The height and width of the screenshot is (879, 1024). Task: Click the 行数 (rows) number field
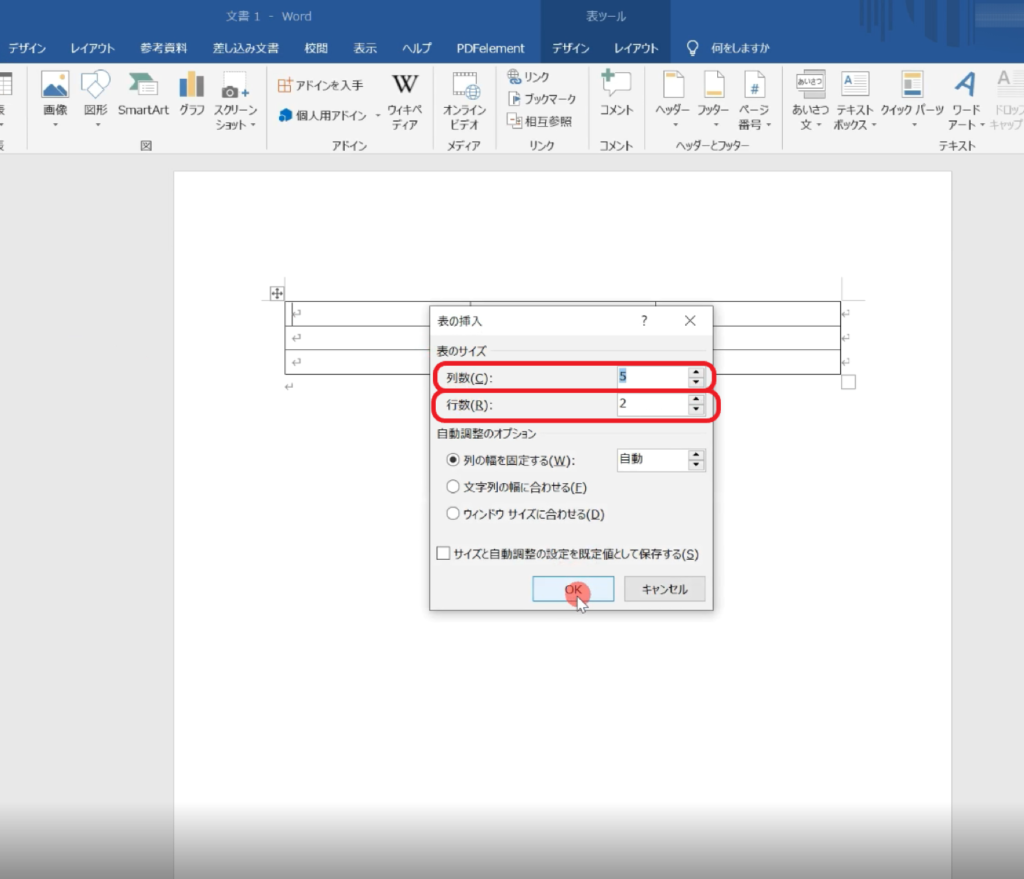point(650,405)
